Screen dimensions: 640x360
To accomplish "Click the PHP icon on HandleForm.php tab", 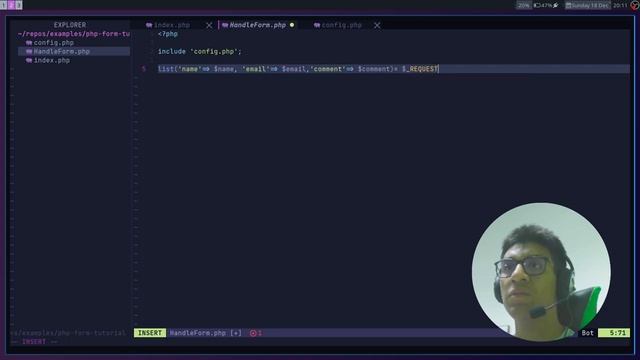I will pos(225,25).
